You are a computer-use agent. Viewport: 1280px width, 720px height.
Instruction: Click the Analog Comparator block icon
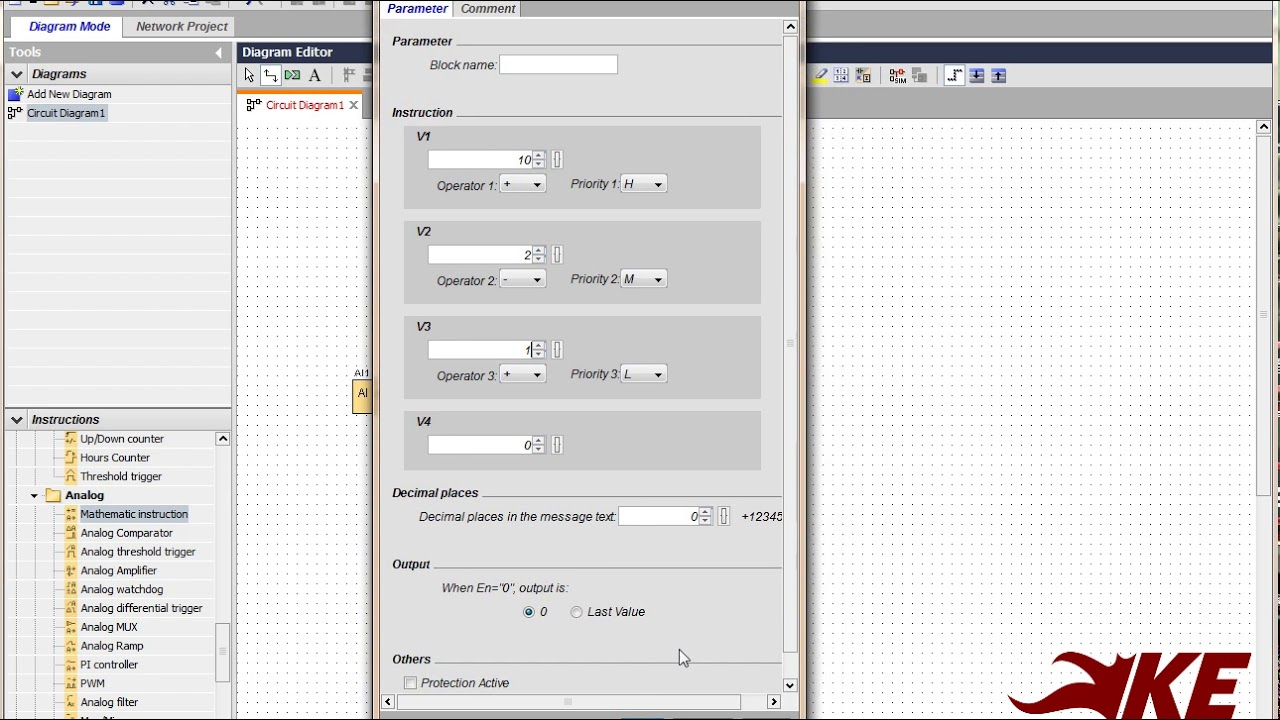(70, 533)
